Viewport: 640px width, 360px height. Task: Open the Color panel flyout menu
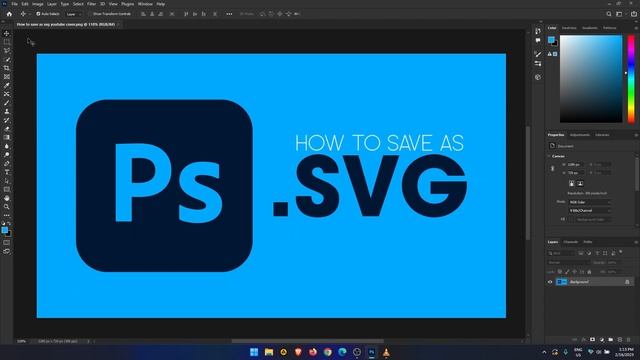pos(636,28)
